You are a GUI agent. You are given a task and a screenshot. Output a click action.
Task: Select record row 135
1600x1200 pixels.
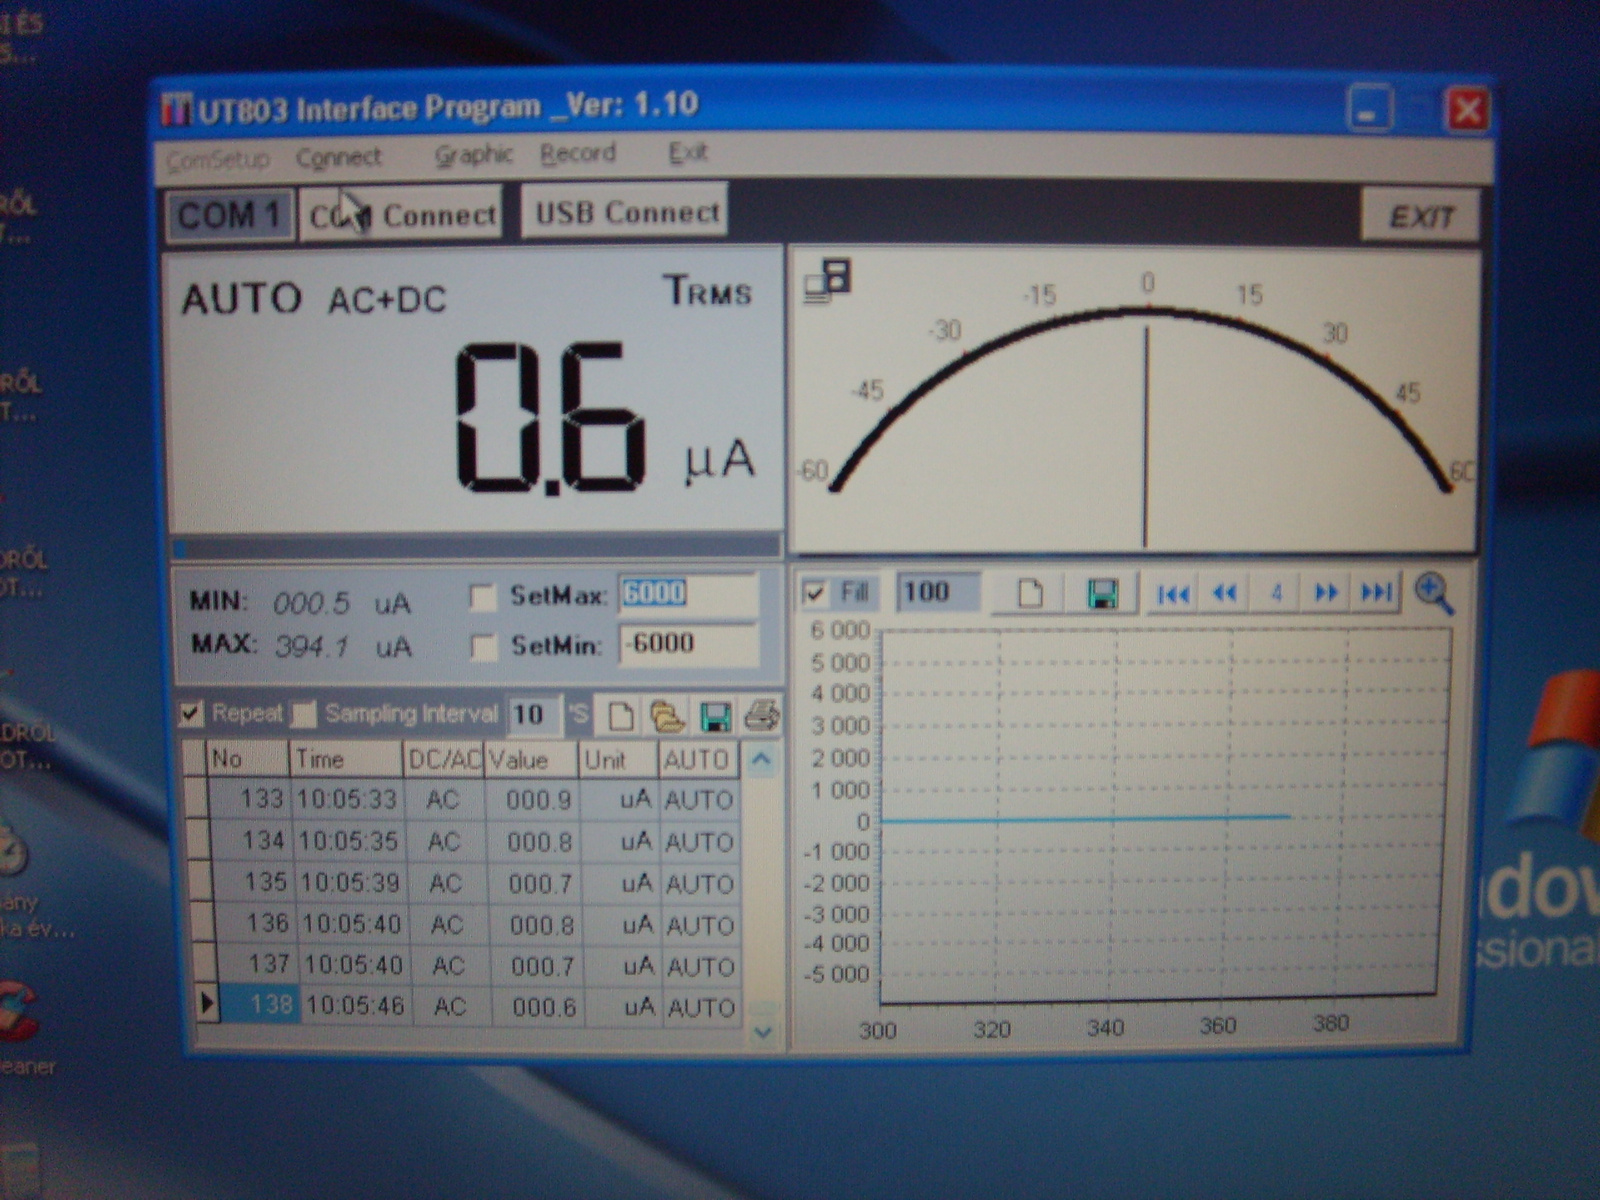pos(465,883)
